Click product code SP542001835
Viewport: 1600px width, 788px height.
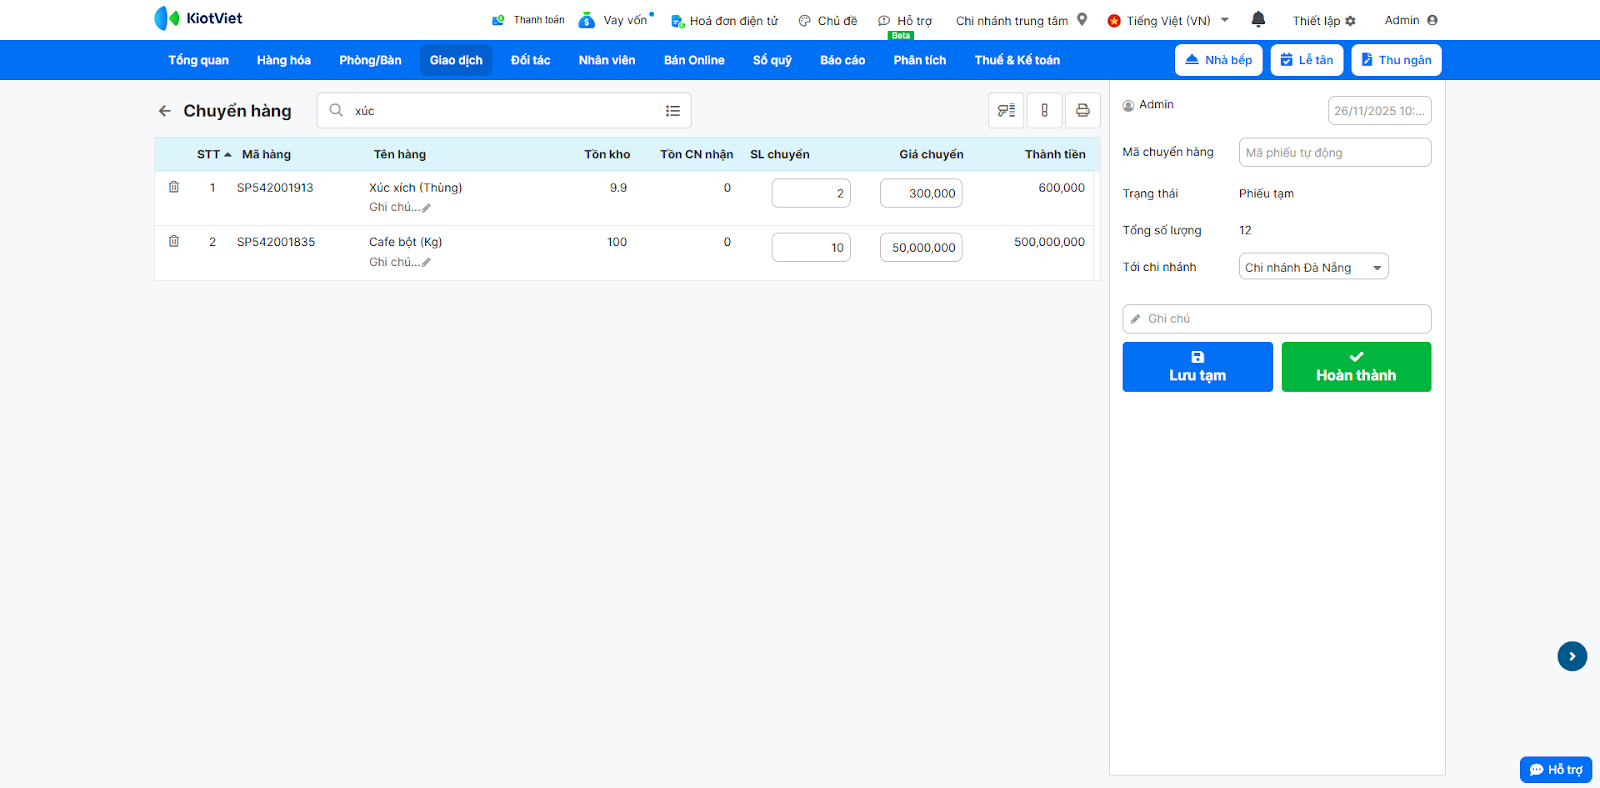[x=275, y=242]
